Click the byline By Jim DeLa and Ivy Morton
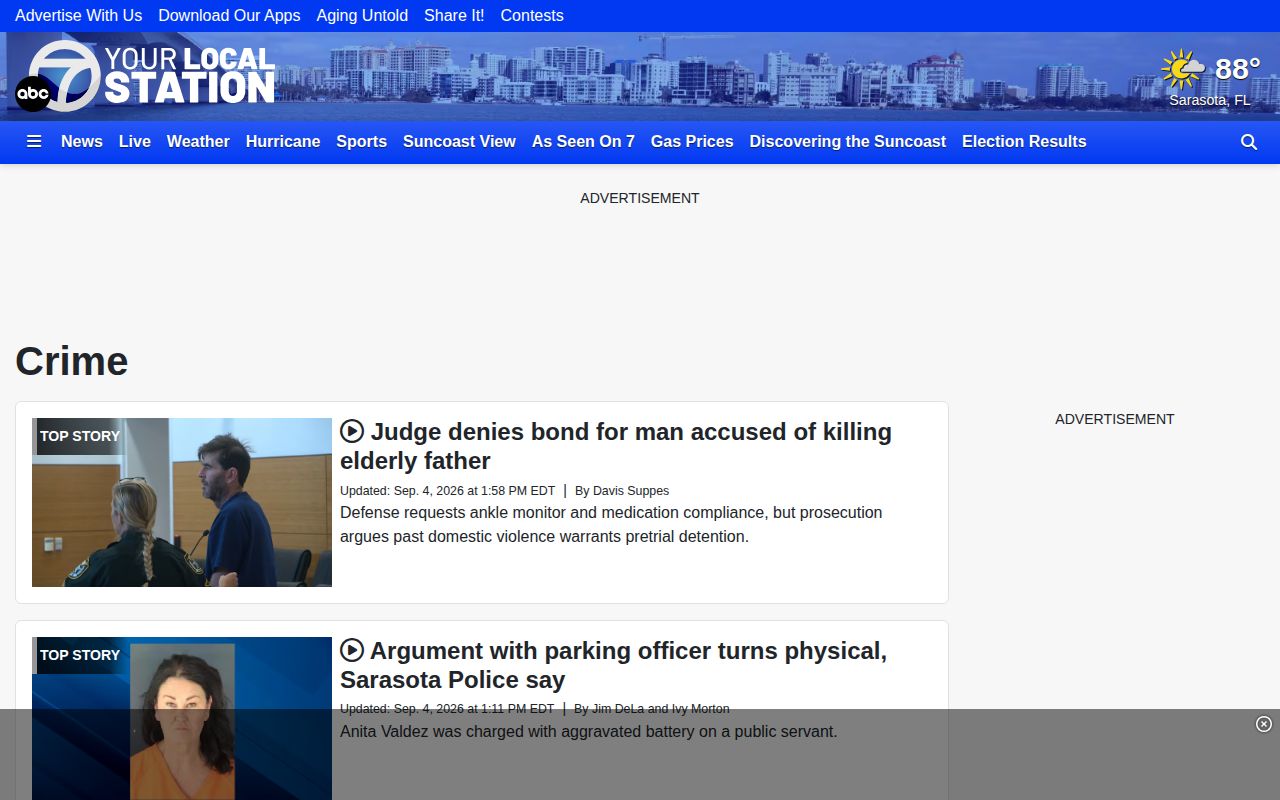The width and height of the screenshot is (1280, 800). [652, 709]
